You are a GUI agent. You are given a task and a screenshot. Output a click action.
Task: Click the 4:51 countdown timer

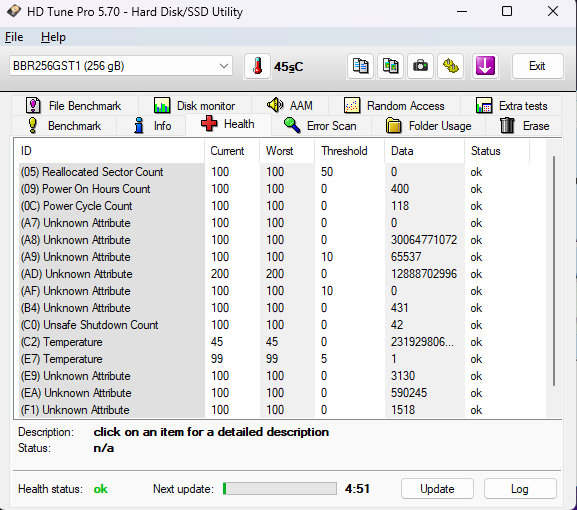(x=357, y=489)
